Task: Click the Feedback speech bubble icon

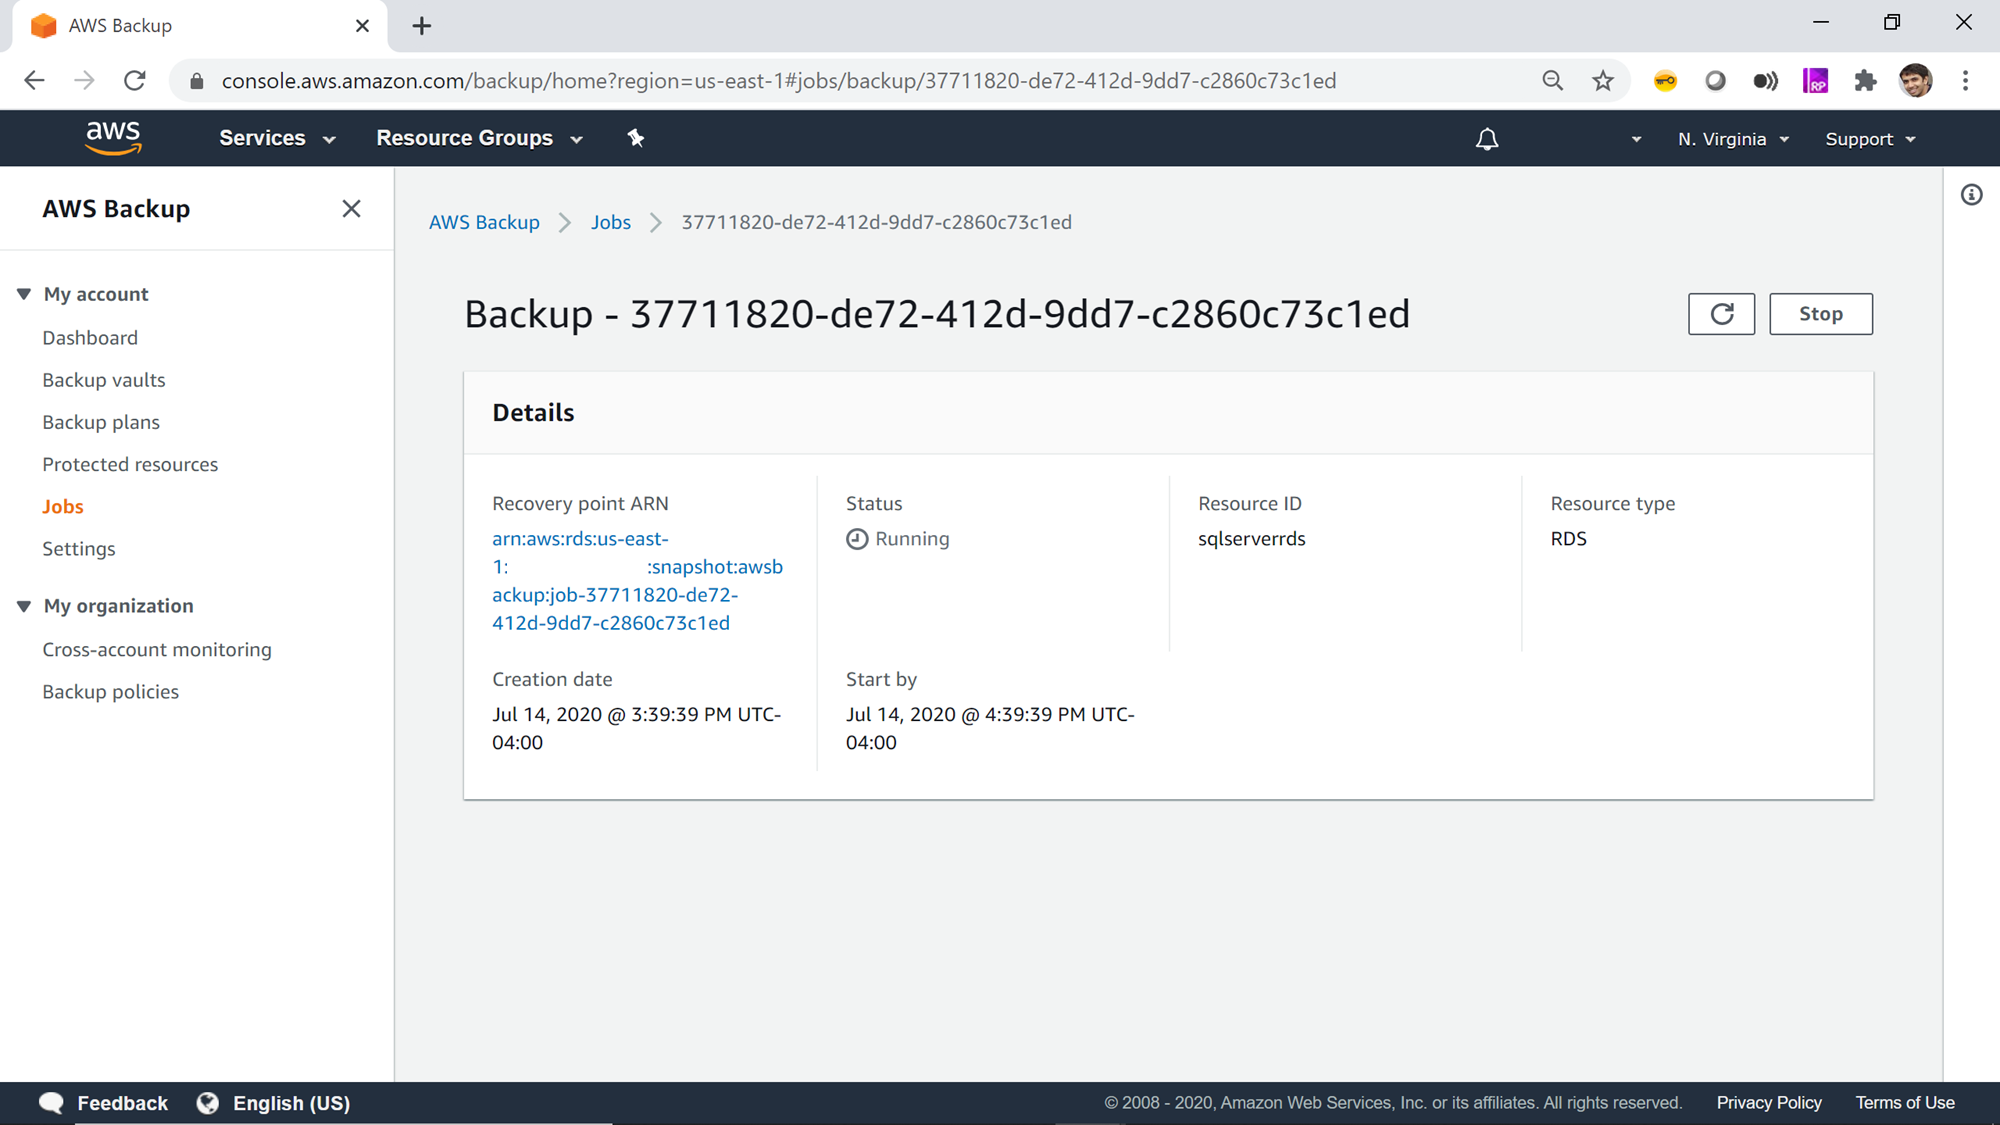Action: click(52, 1103)
